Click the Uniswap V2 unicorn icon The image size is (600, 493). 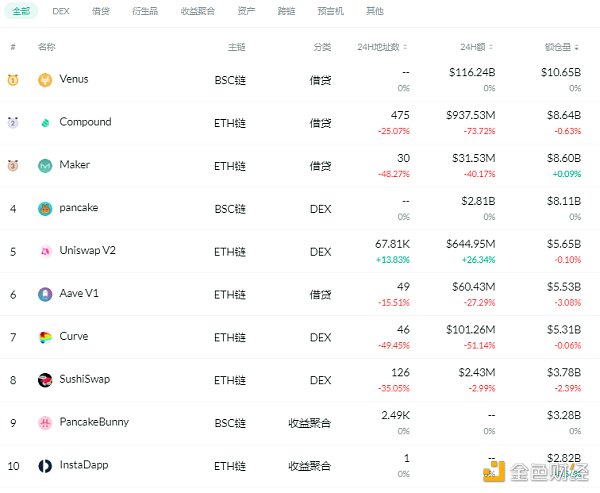45,251
